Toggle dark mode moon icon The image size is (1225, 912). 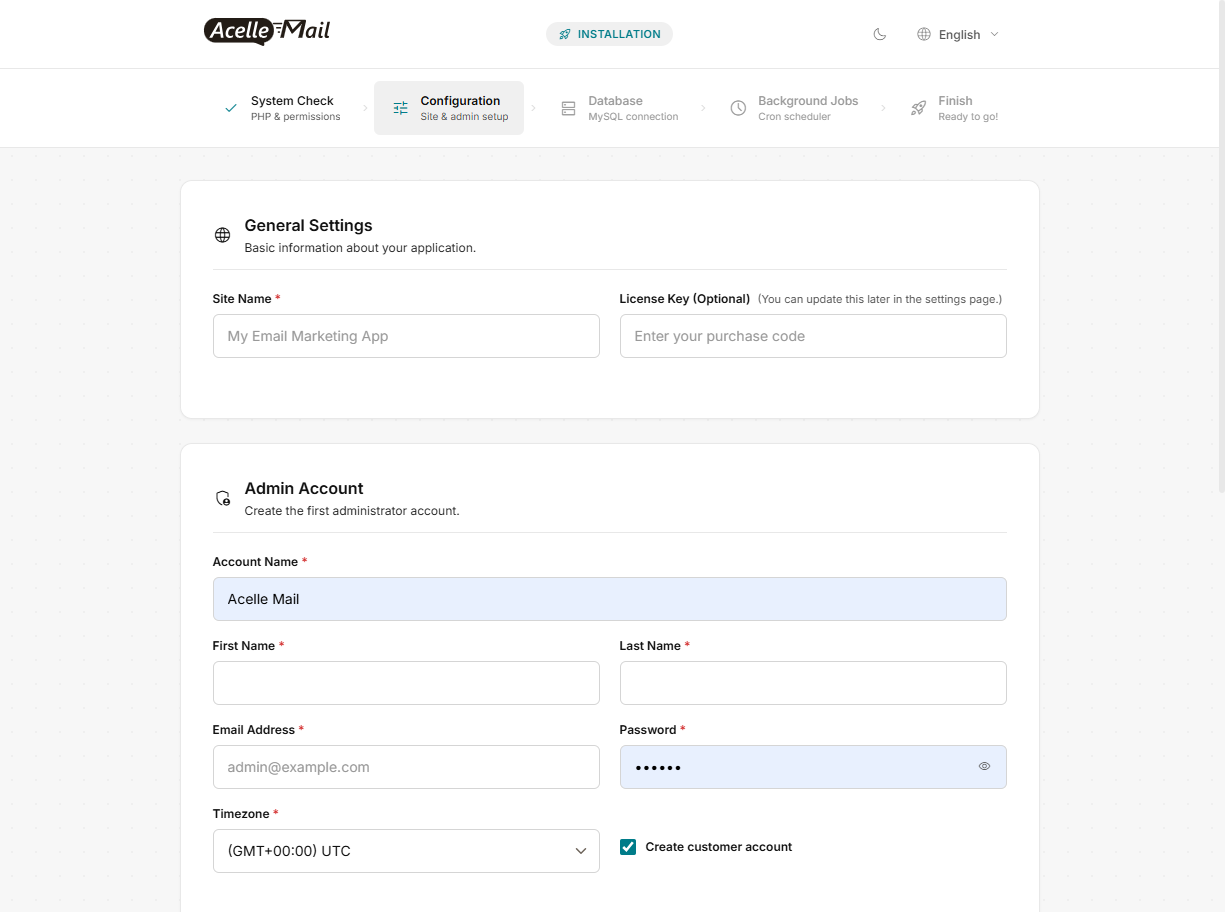coord(880,34)
